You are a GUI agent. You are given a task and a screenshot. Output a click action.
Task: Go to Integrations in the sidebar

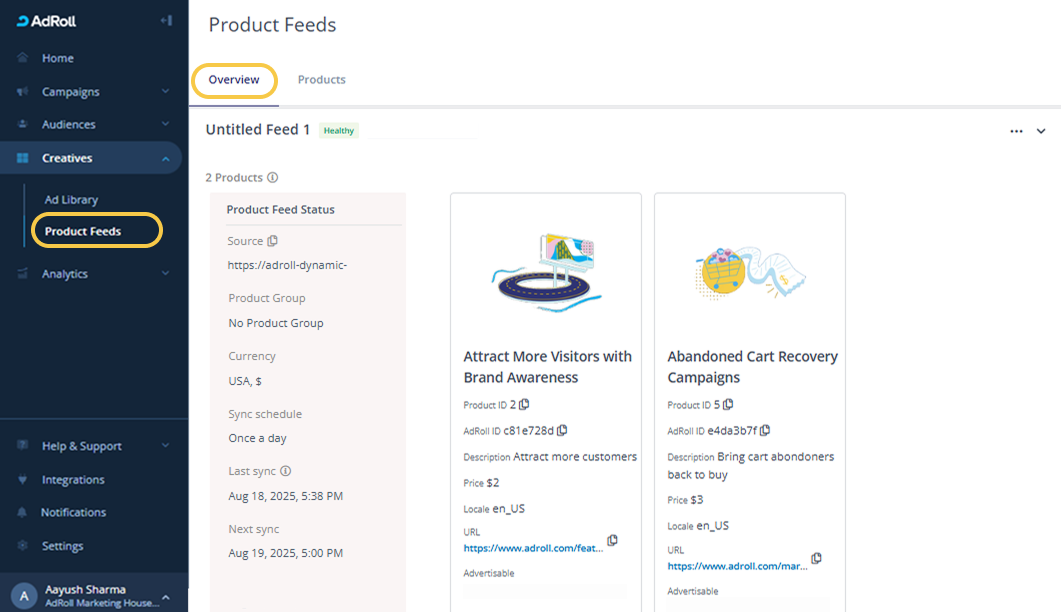click(73, 480)
